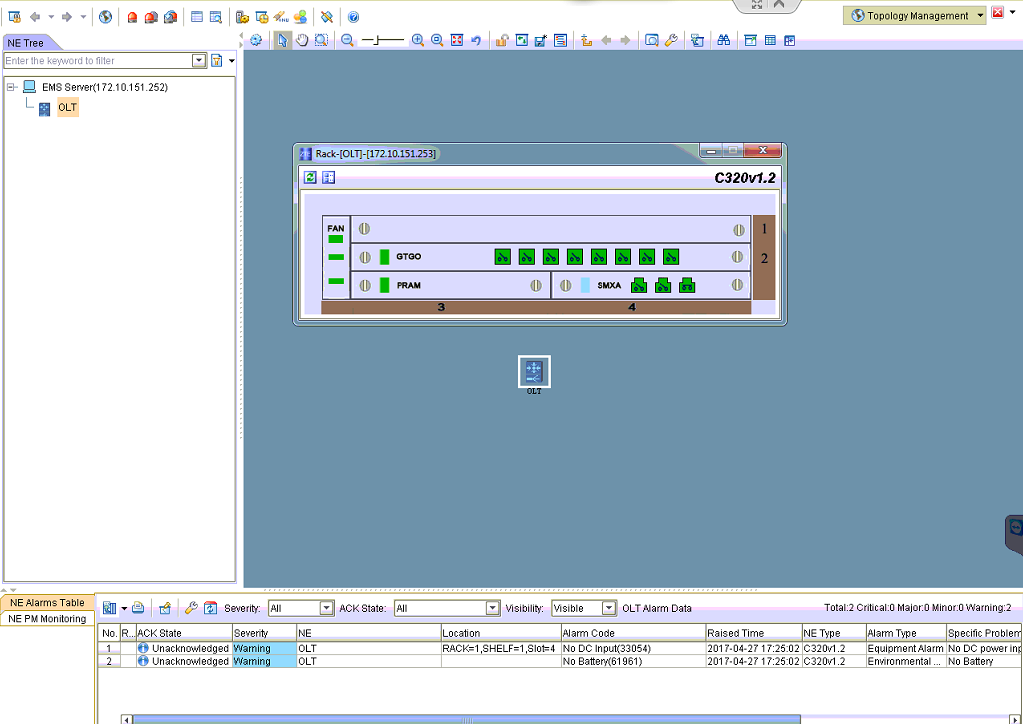The height and width of the screenshot is (724, 1023).
Task: Open the forward arrow history dropdown
Action: 83,17
